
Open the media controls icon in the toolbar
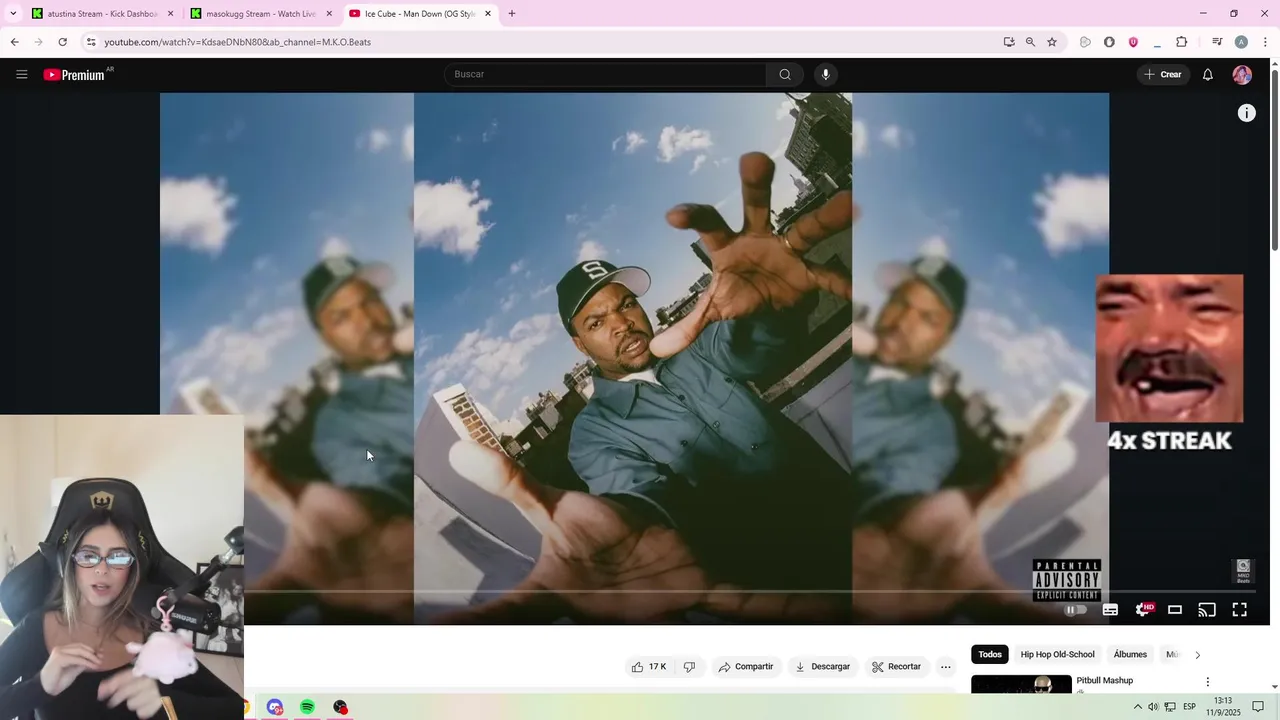point(1217,42)
